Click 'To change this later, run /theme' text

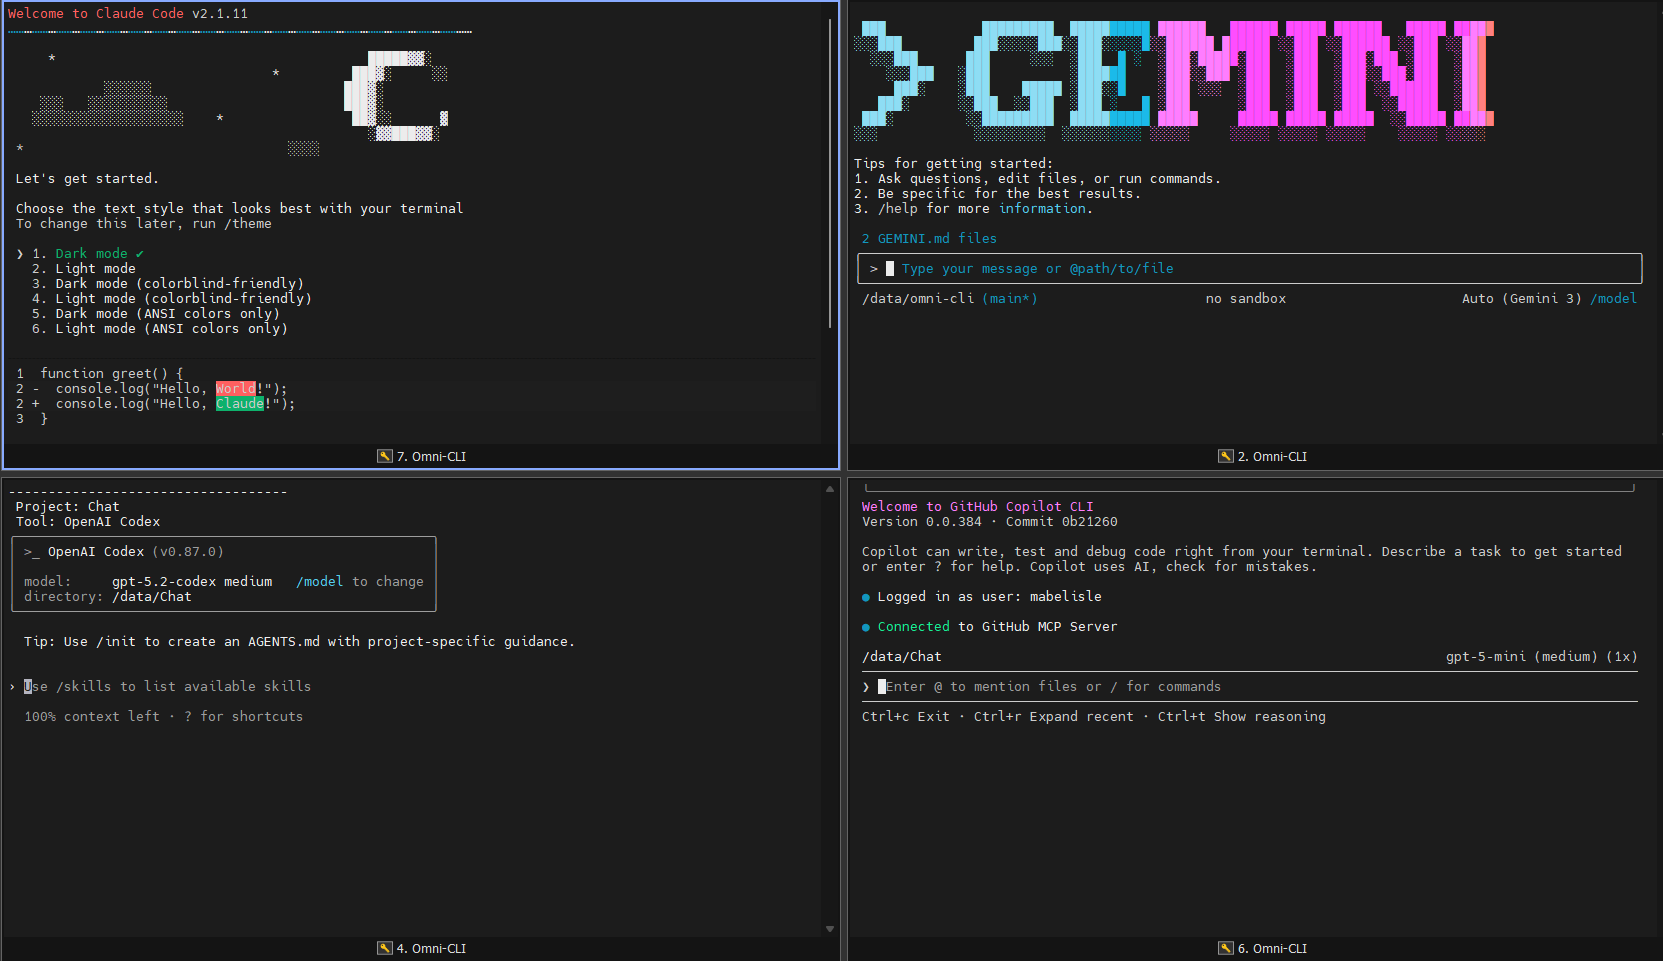point(144,224)
